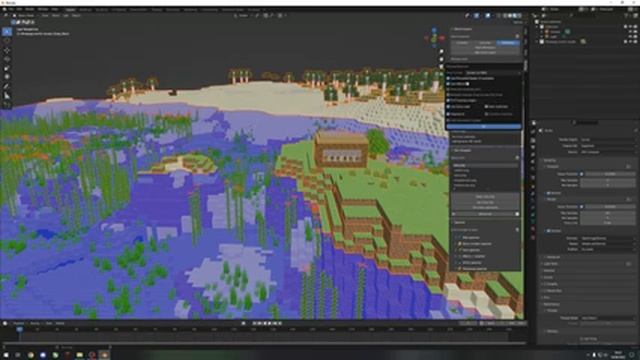Viewport: 640px width, 360px height.
Task: Toggle Use Principled Shader checkbox
Action: 448,78
